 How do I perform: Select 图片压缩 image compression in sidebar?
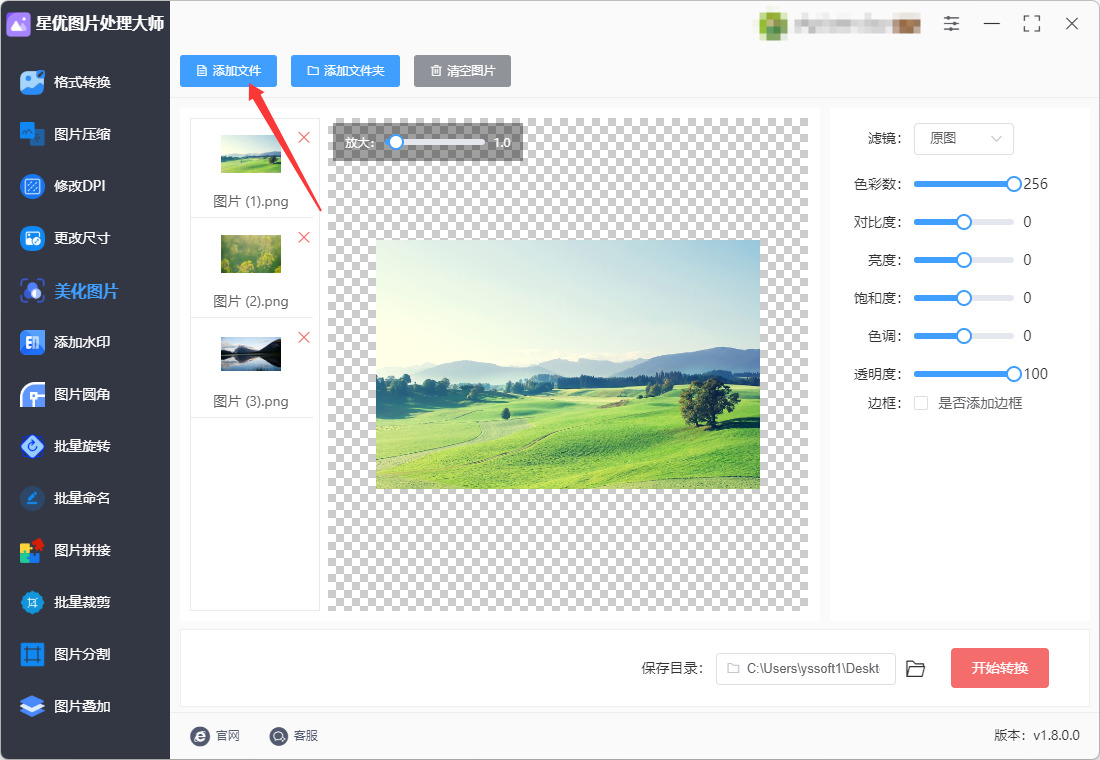(x=66, y=134)
